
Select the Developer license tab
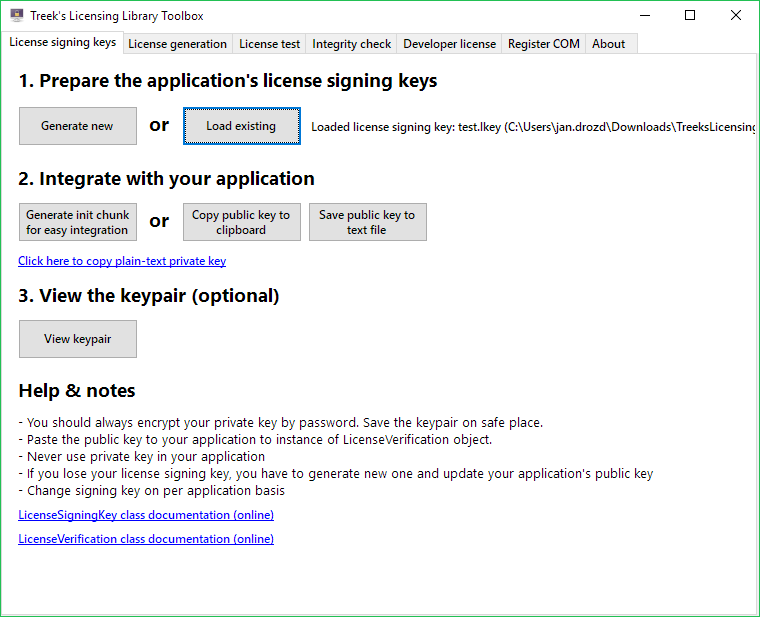[x=449, y=44]
